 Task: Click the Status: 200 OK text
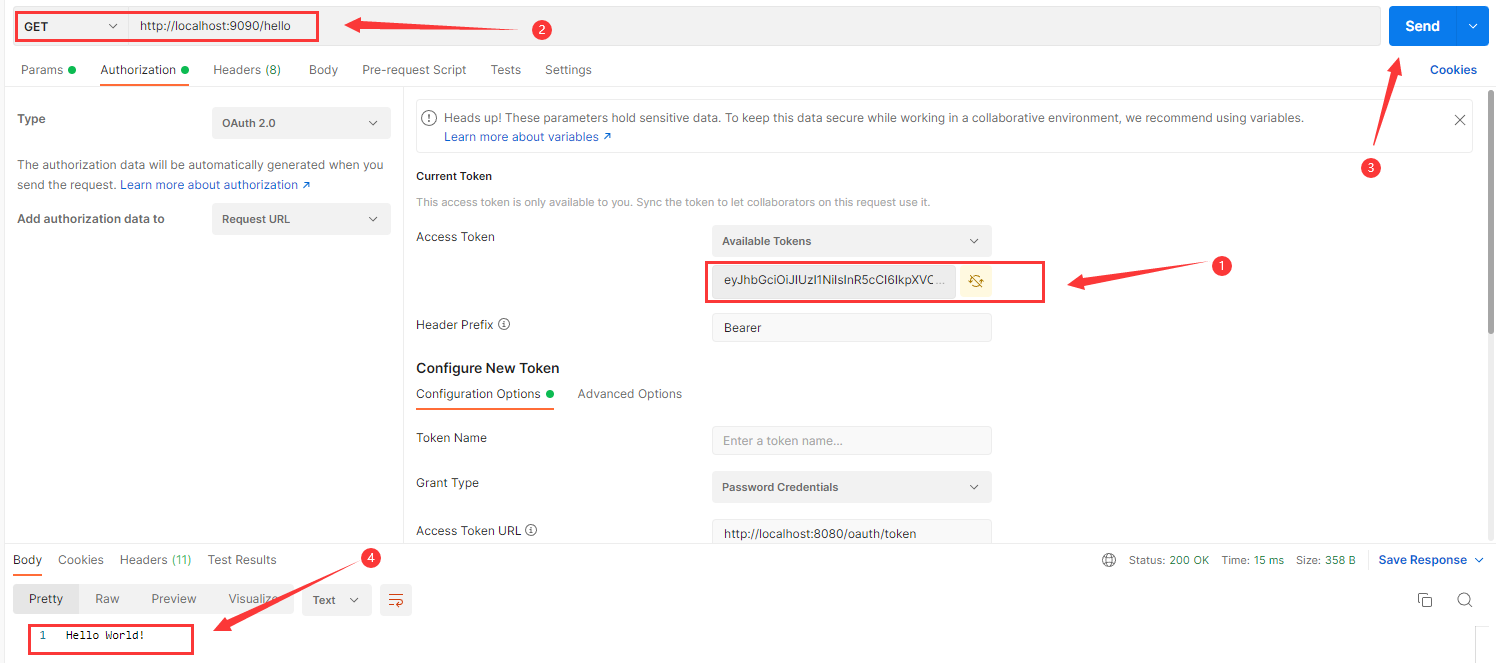coord(1169,560)
